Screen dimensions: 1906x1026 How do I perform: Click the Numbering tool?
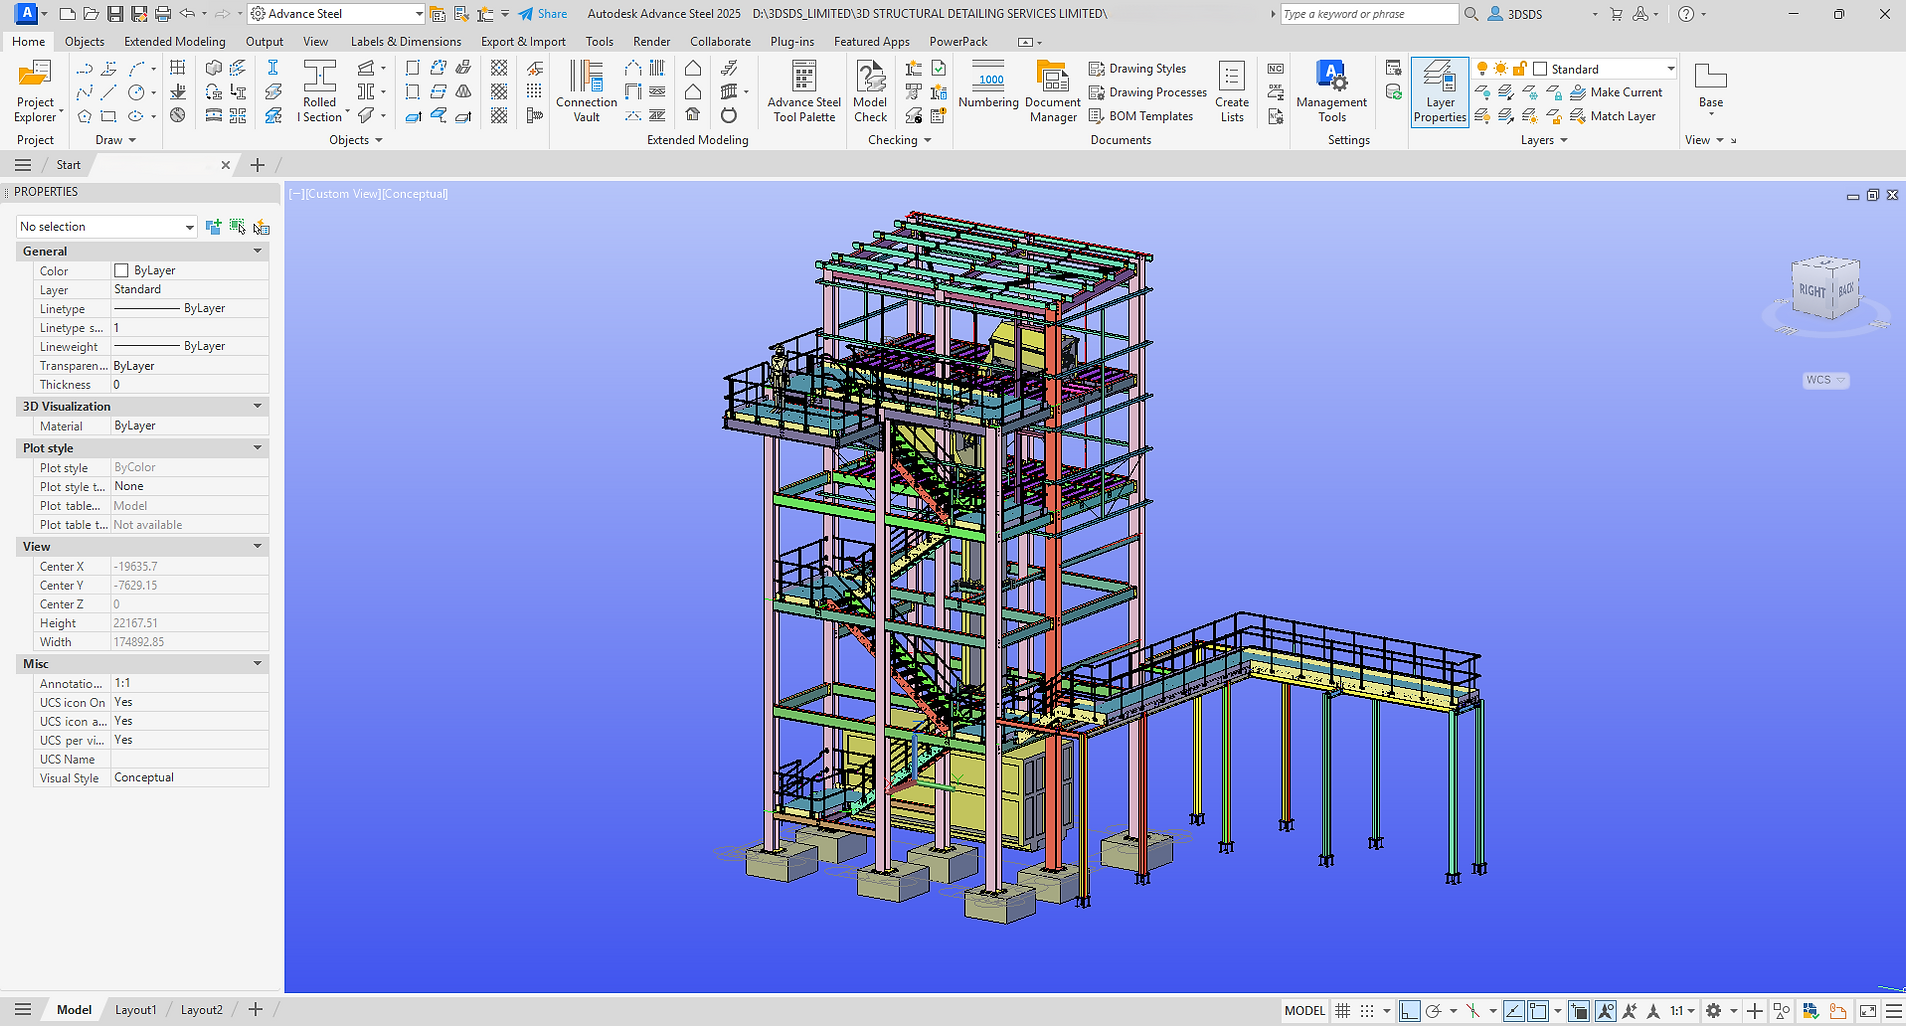click(x=988, y=85)
